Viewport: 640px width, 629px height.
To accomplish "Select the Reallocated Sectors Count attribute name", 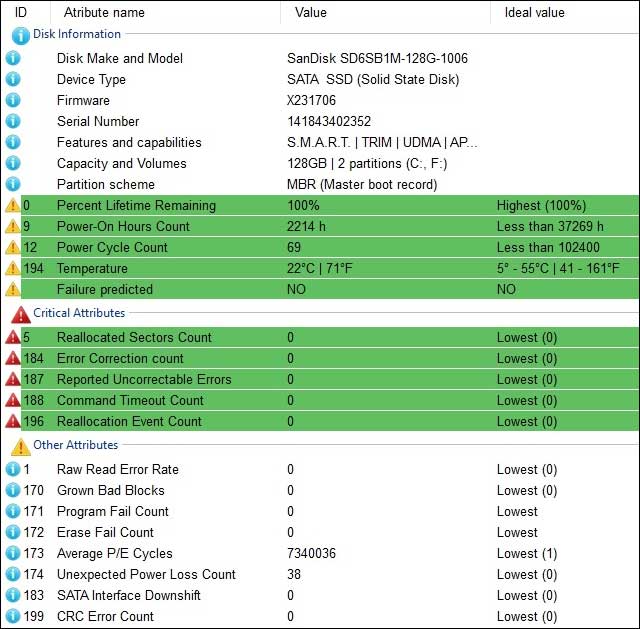I will click(x=134, y=337).
